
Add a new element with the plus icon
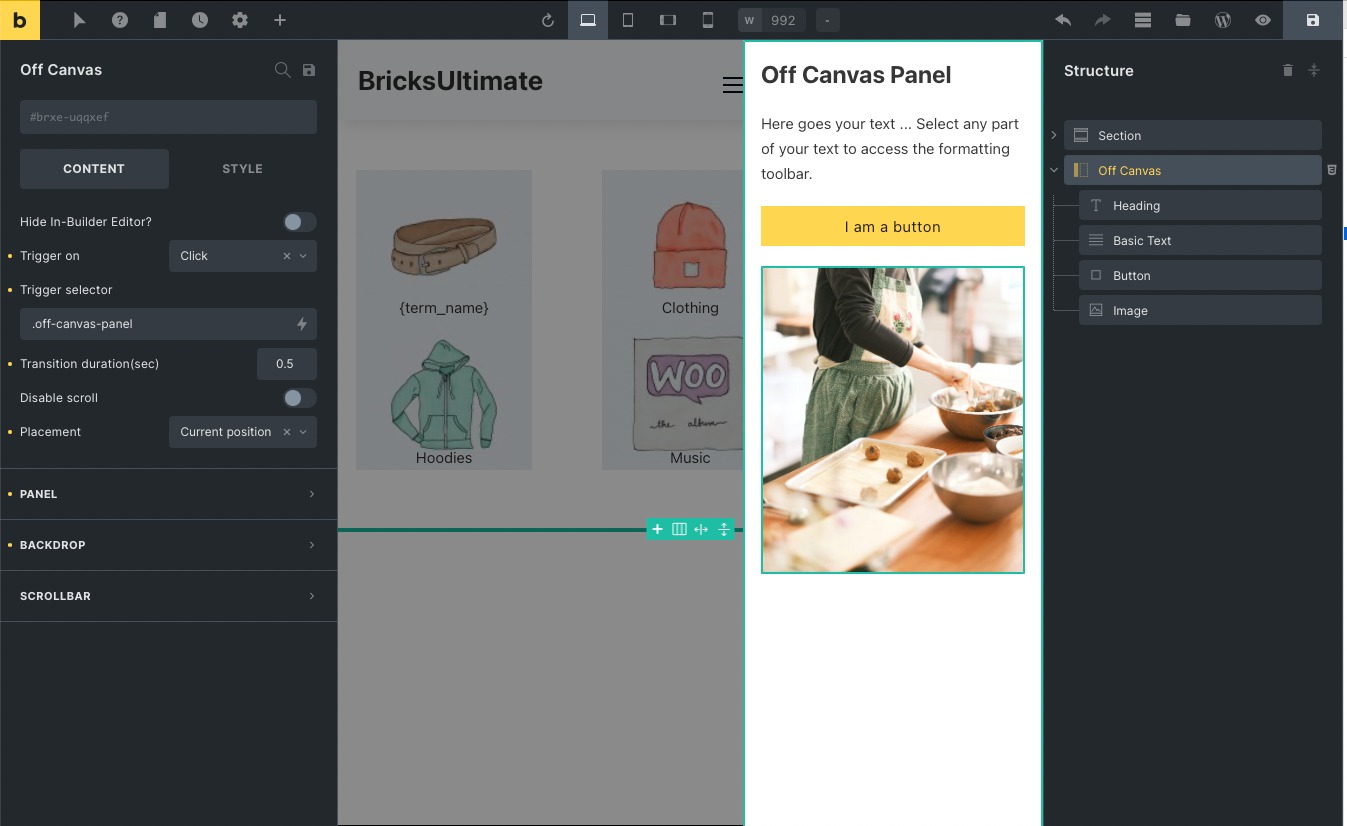pos(280,19)
